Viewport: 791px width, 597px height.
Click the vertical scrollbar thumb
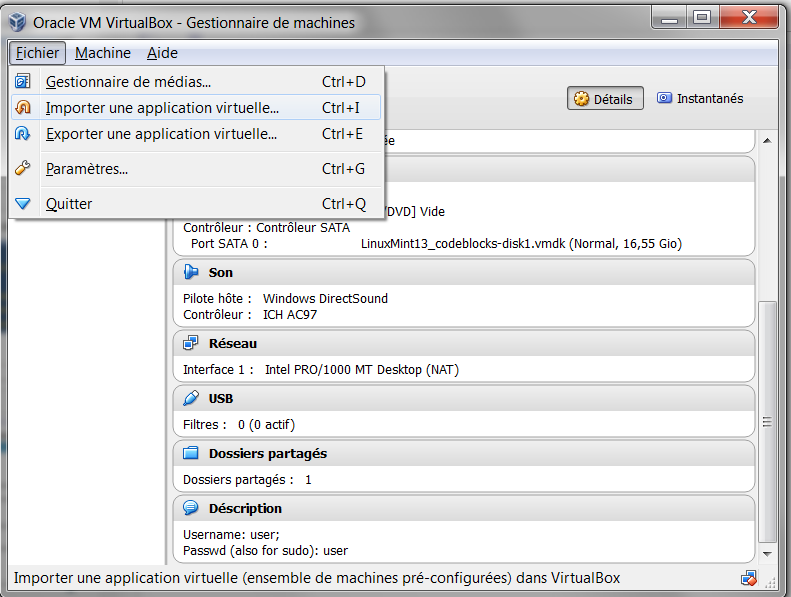(x=767, y=422)
